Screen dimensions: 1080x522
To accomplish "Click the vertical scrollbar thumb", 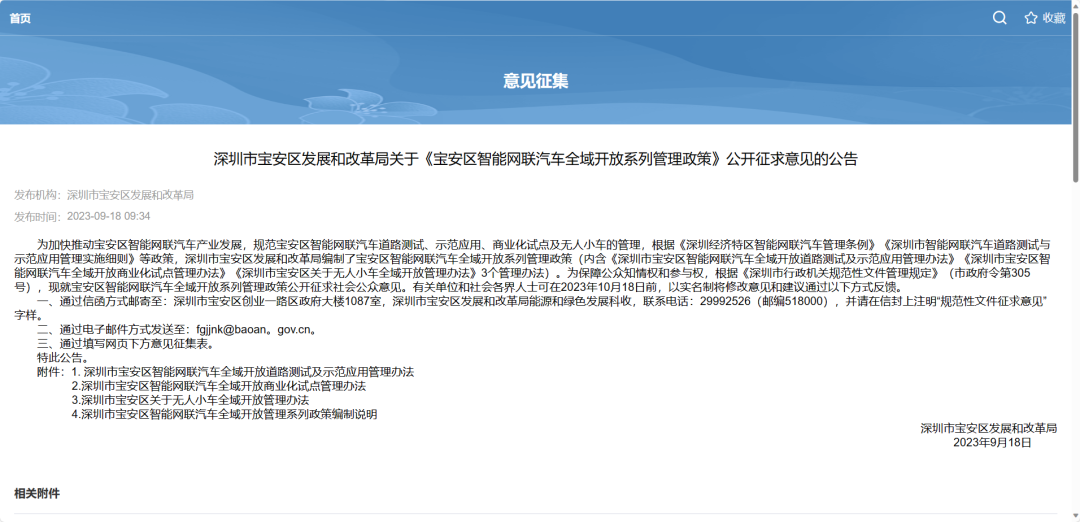I will (x=1075, y=96).
